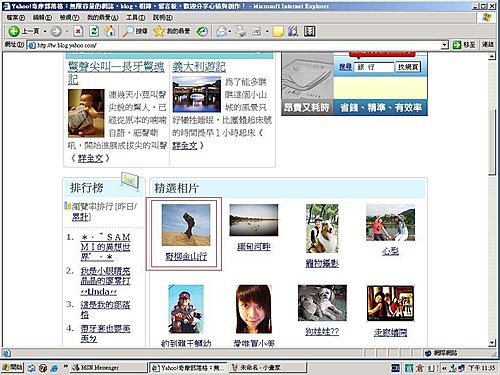Open the Help menu

[163, 17]
